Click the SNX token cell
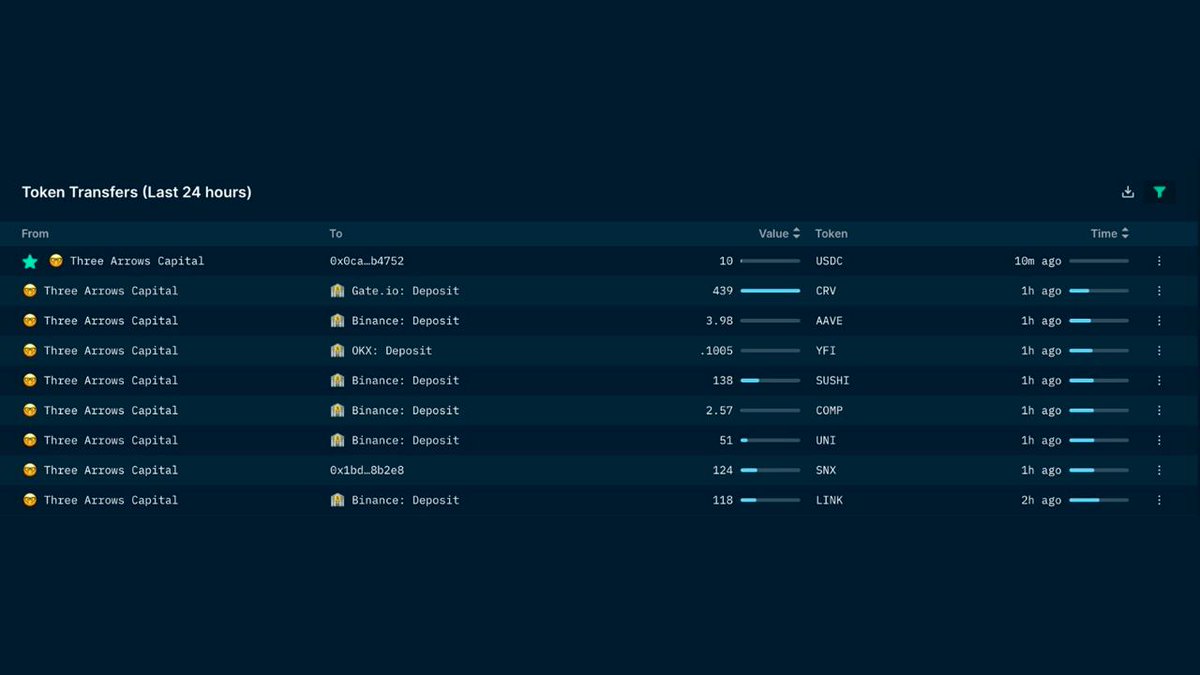Screen dimensions: 1200x675 (826, 470)
